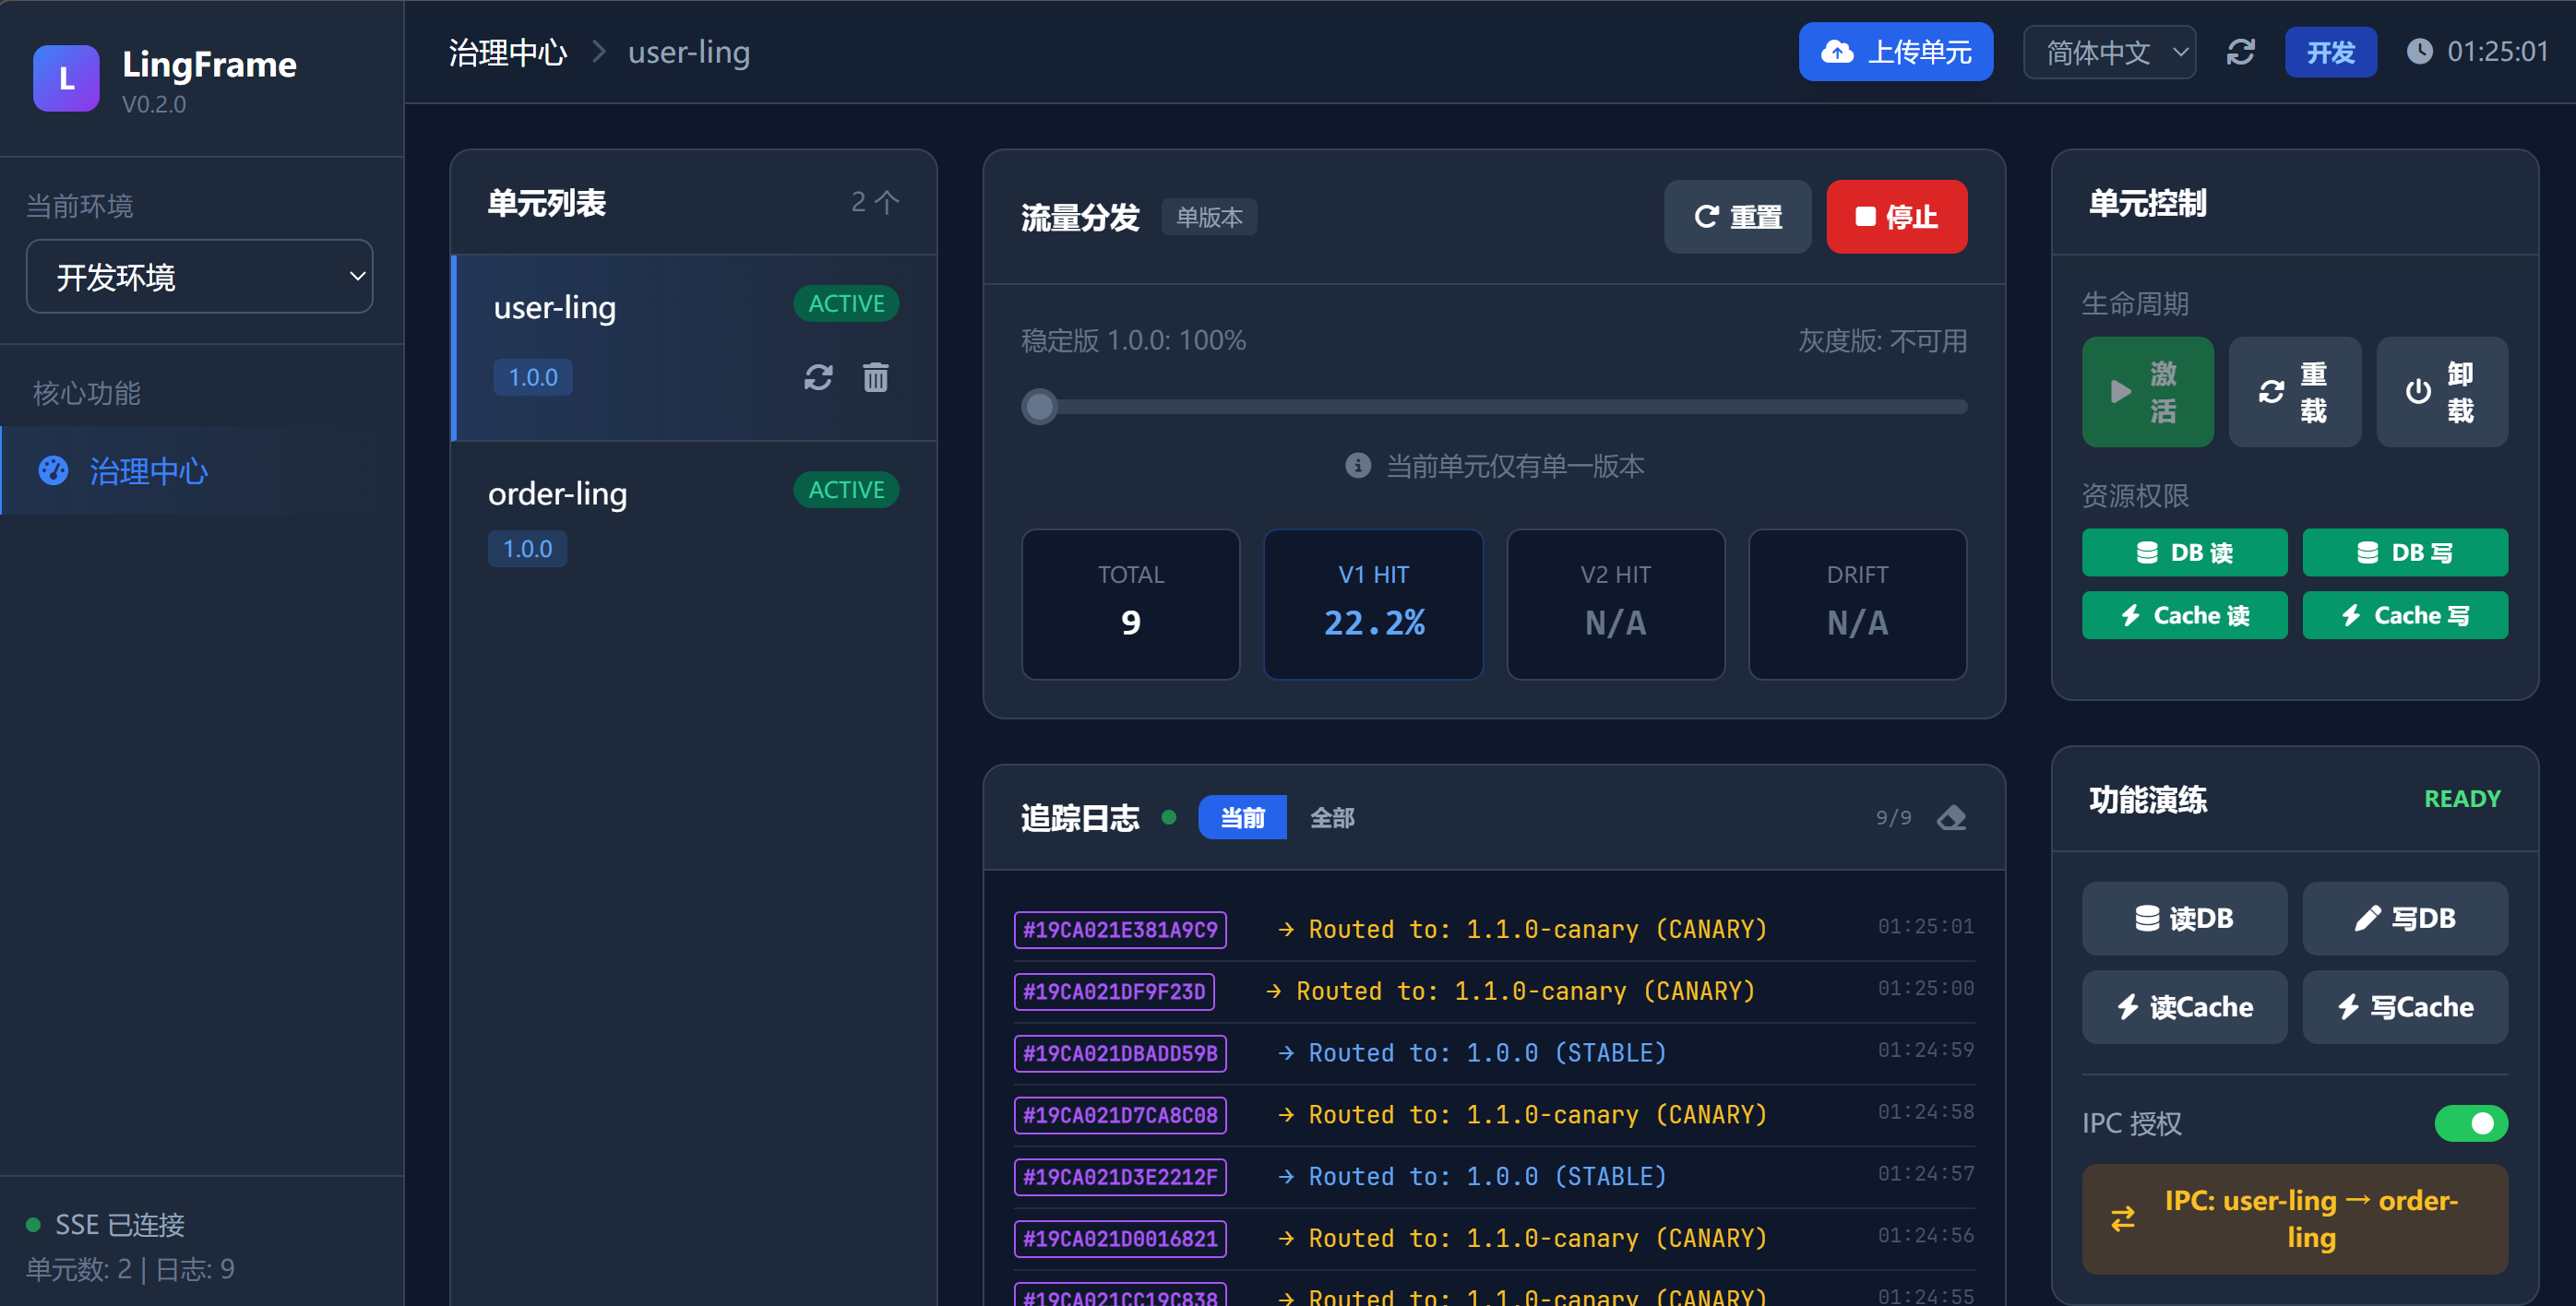Click trace ID #19CA021D0016821

coord(1120,1238)
